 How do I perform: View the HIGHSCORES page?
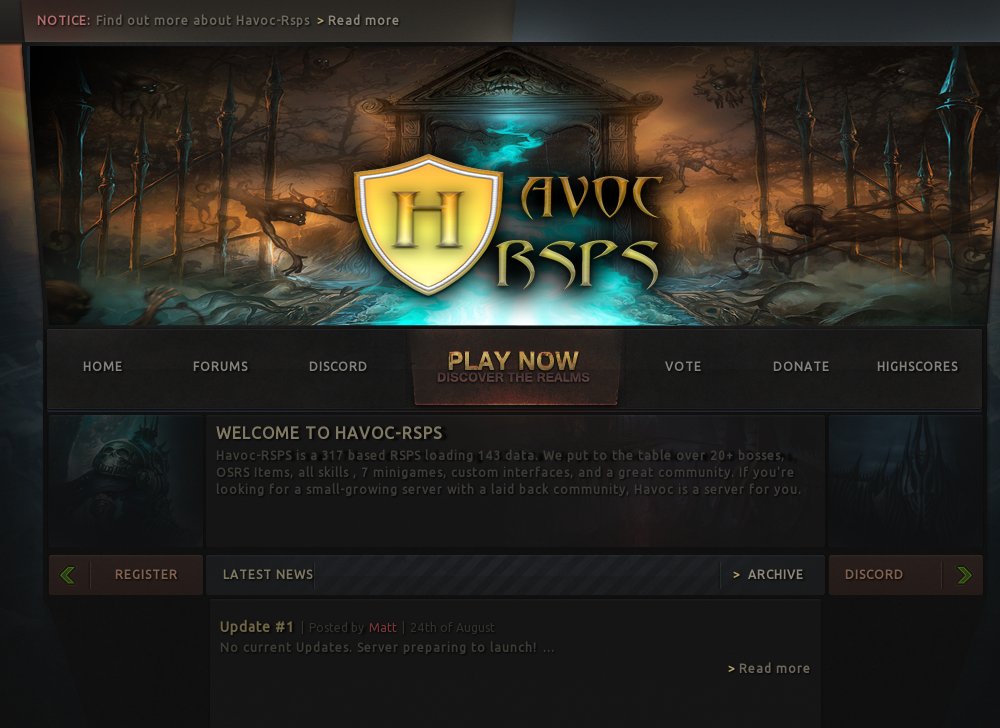click(x=917, y=366)
